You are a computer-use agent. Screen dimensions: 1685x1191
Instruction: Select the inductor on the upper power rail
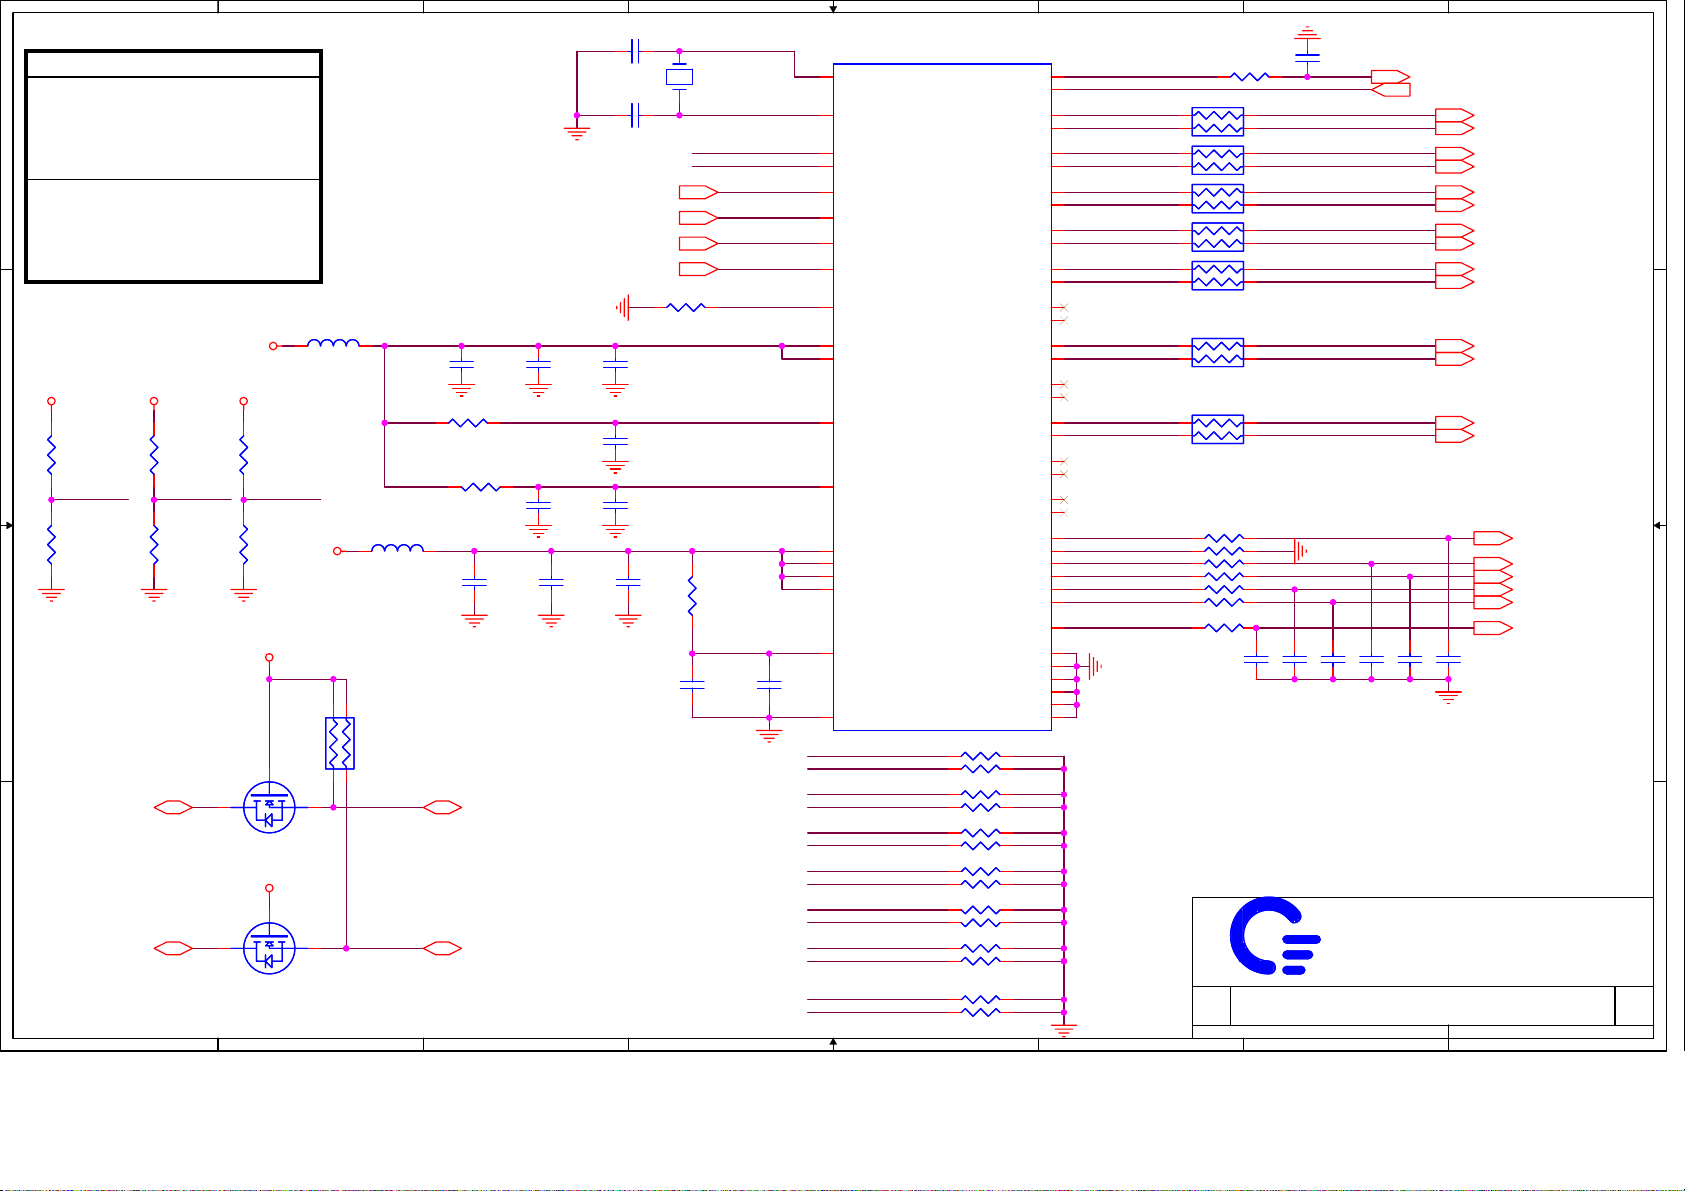pyautogui.click(x=333, y=344)
